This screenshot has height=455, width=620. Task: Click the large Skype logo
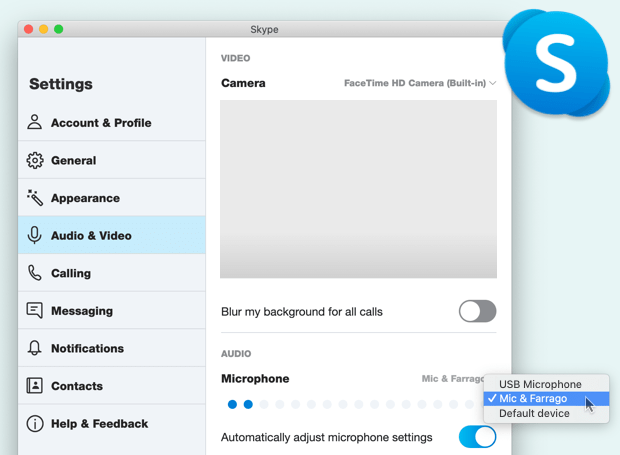[x=556, y=63]
